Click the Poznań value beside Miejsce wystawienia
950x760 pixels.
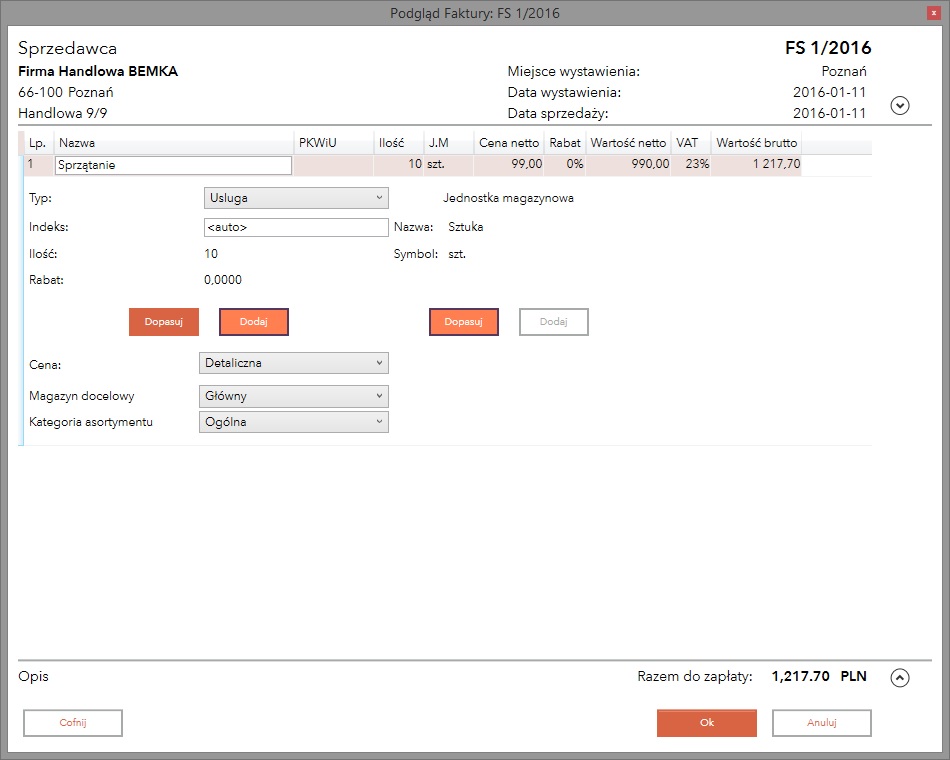click(844, 72)
